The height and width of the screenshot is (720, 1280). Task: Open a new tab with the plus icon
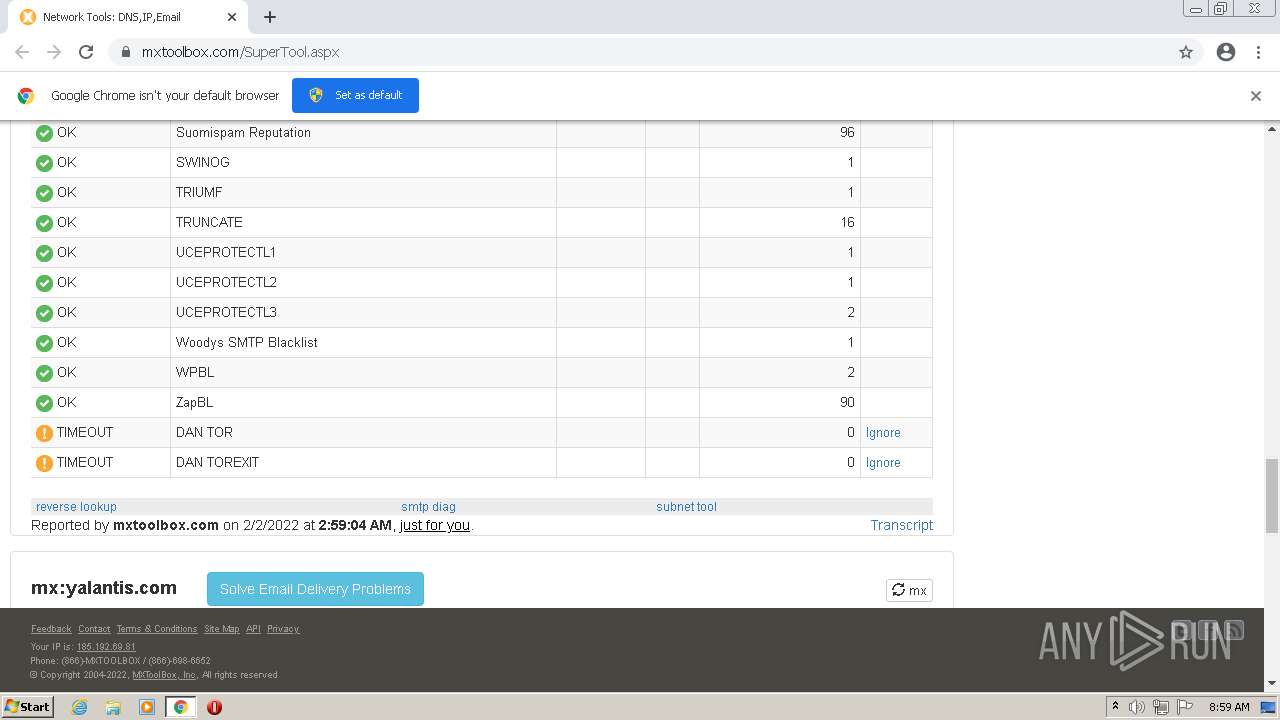270,17
